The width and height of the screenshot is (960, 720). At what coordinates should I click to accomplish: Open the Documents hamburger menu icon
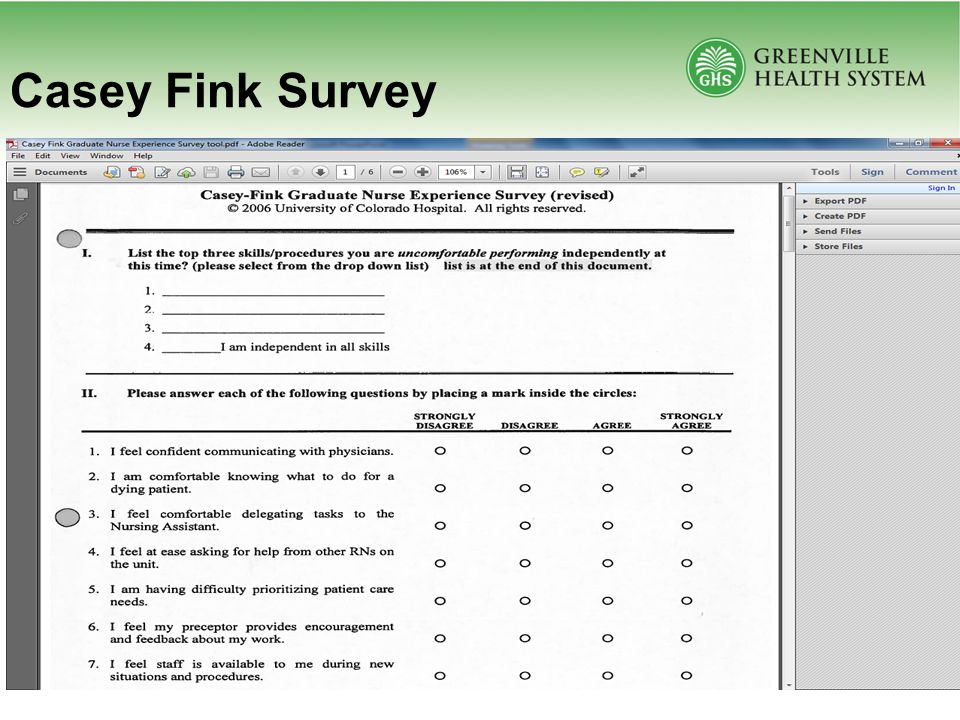(x=20, y=172)
